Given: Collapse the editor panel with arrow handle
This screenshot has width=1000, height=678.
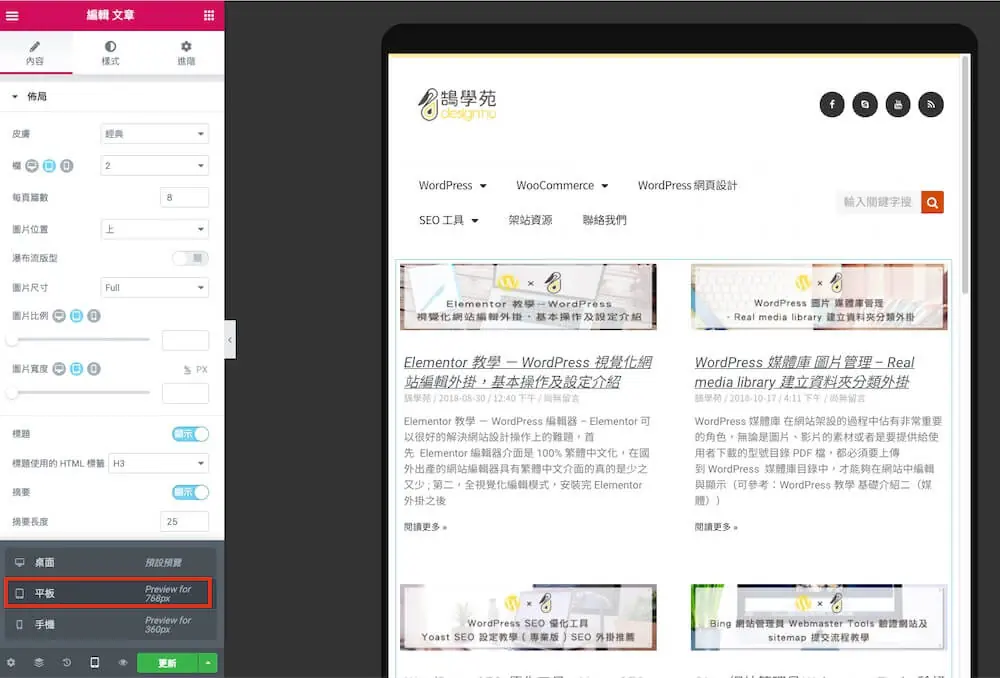Looking at the screenshot, I should pyautogui.click(x=230, y=340).
